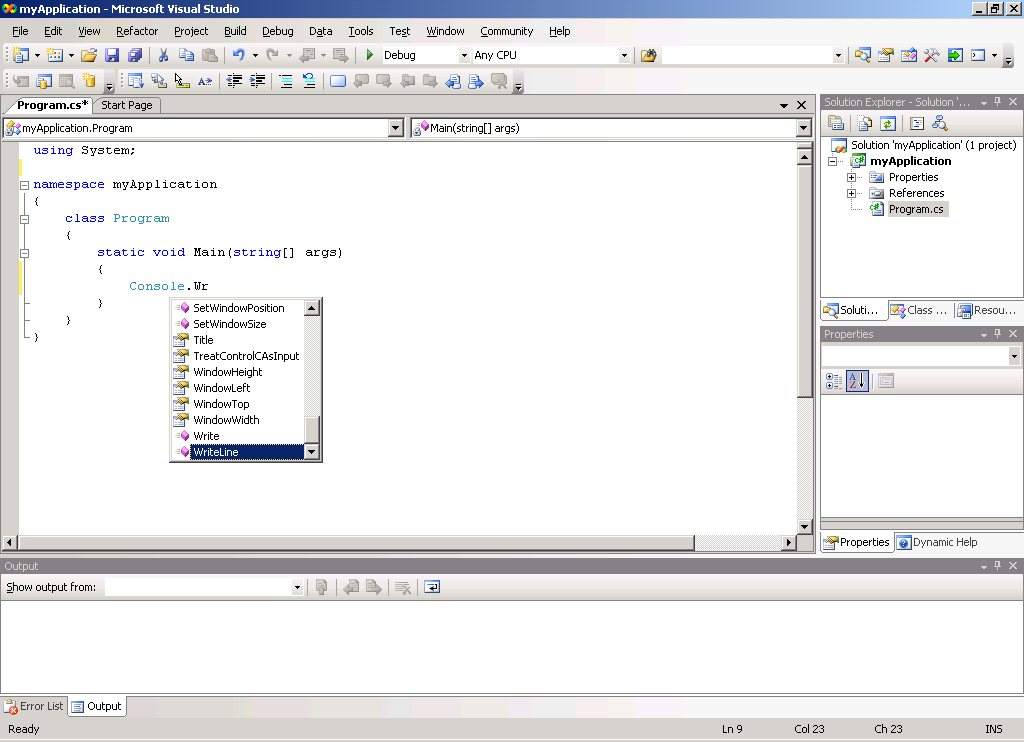Start debugging with the green play icon
The height and width of the screenshot is (742, 1024).
click(x=370, y=56)
